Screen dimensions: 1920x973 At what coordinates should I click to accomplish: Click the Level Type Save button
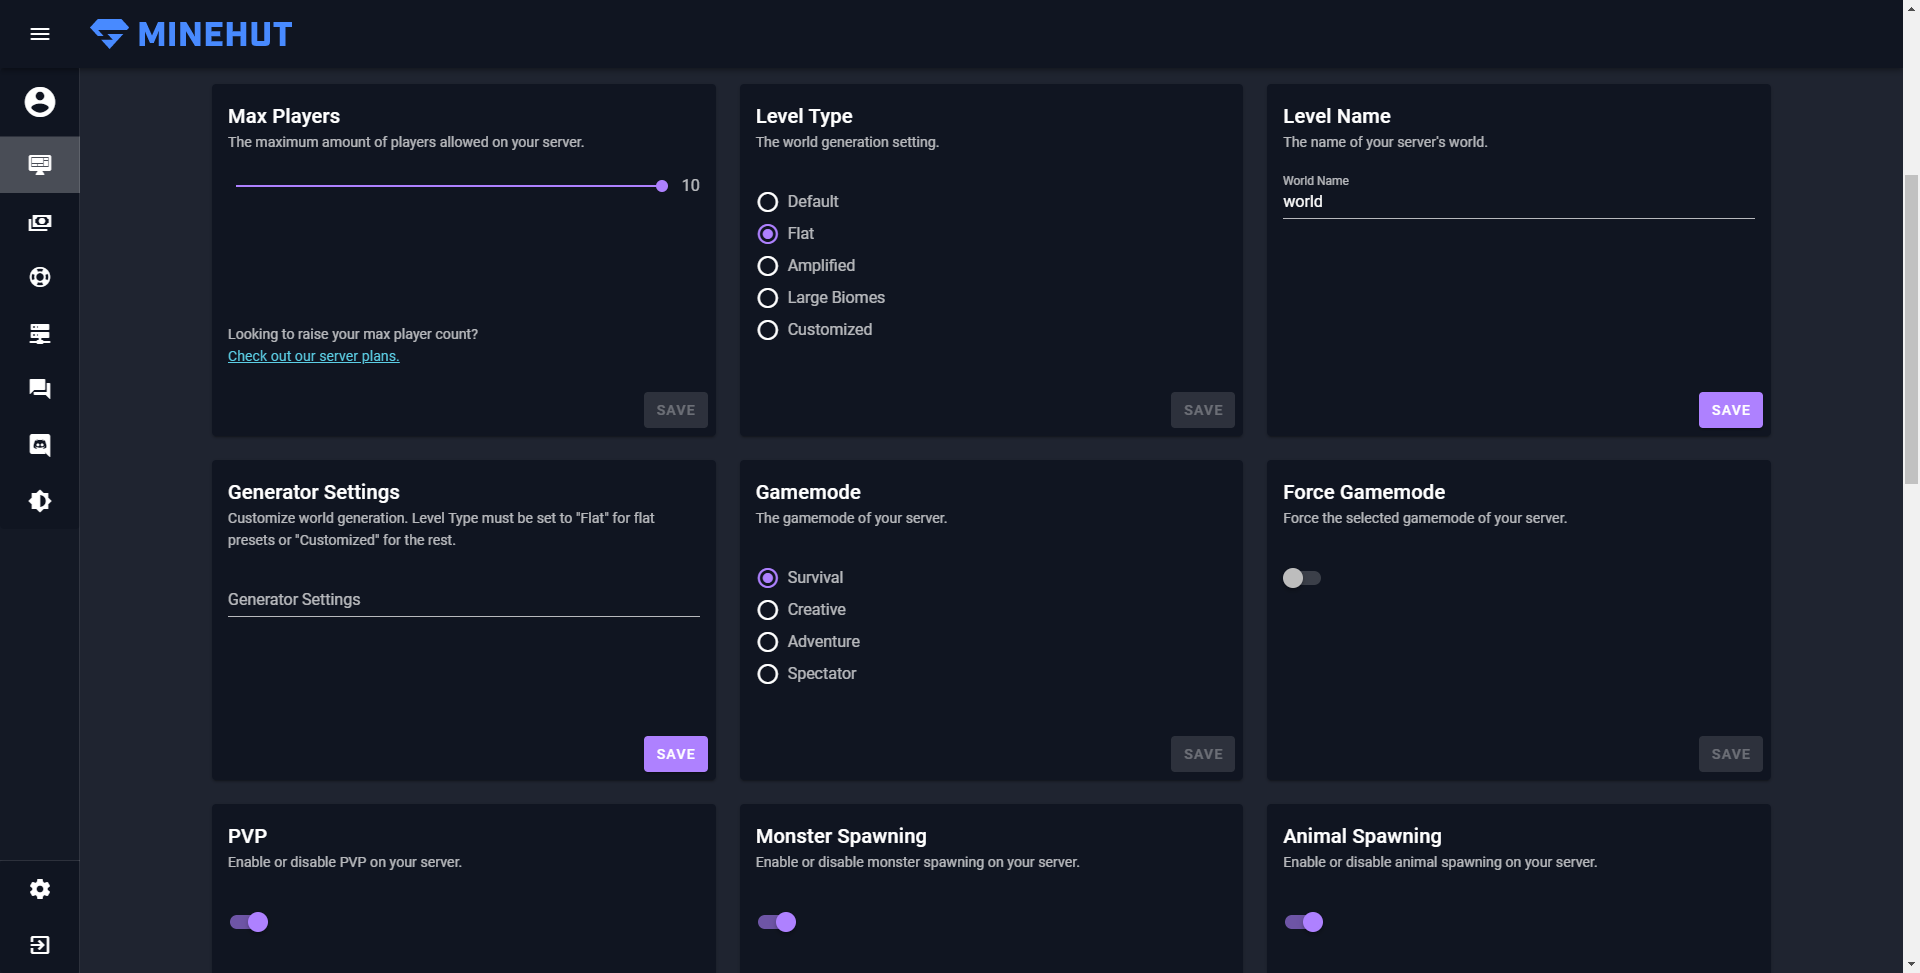(1203, 410)
